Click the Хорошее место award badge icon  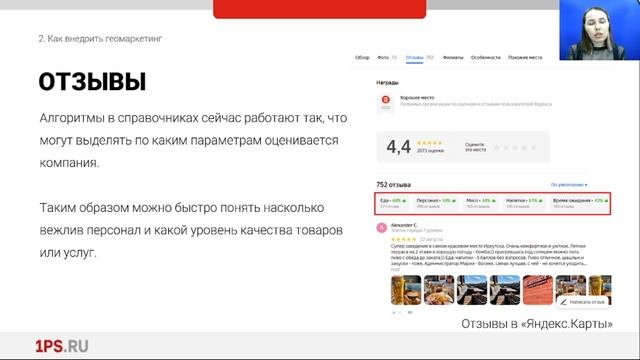point(385,102)
